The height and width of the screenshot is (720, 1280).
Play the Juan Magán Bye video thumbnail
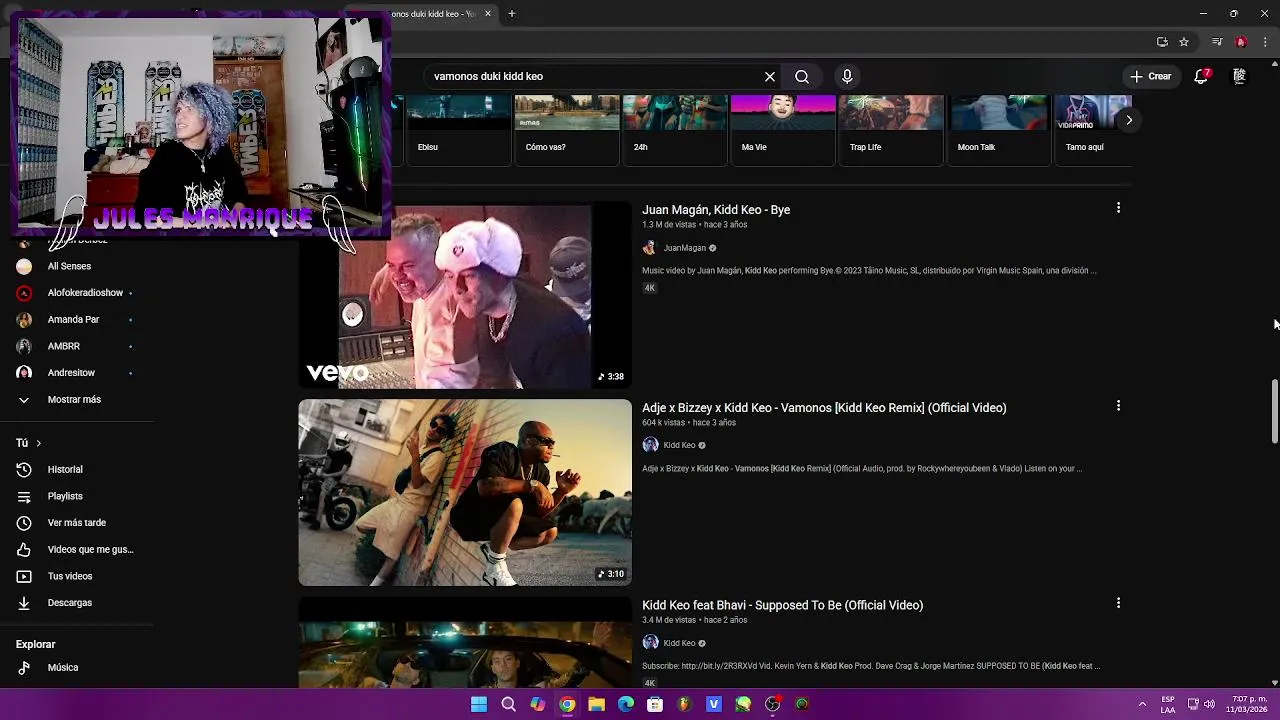[x=465, y=295]
